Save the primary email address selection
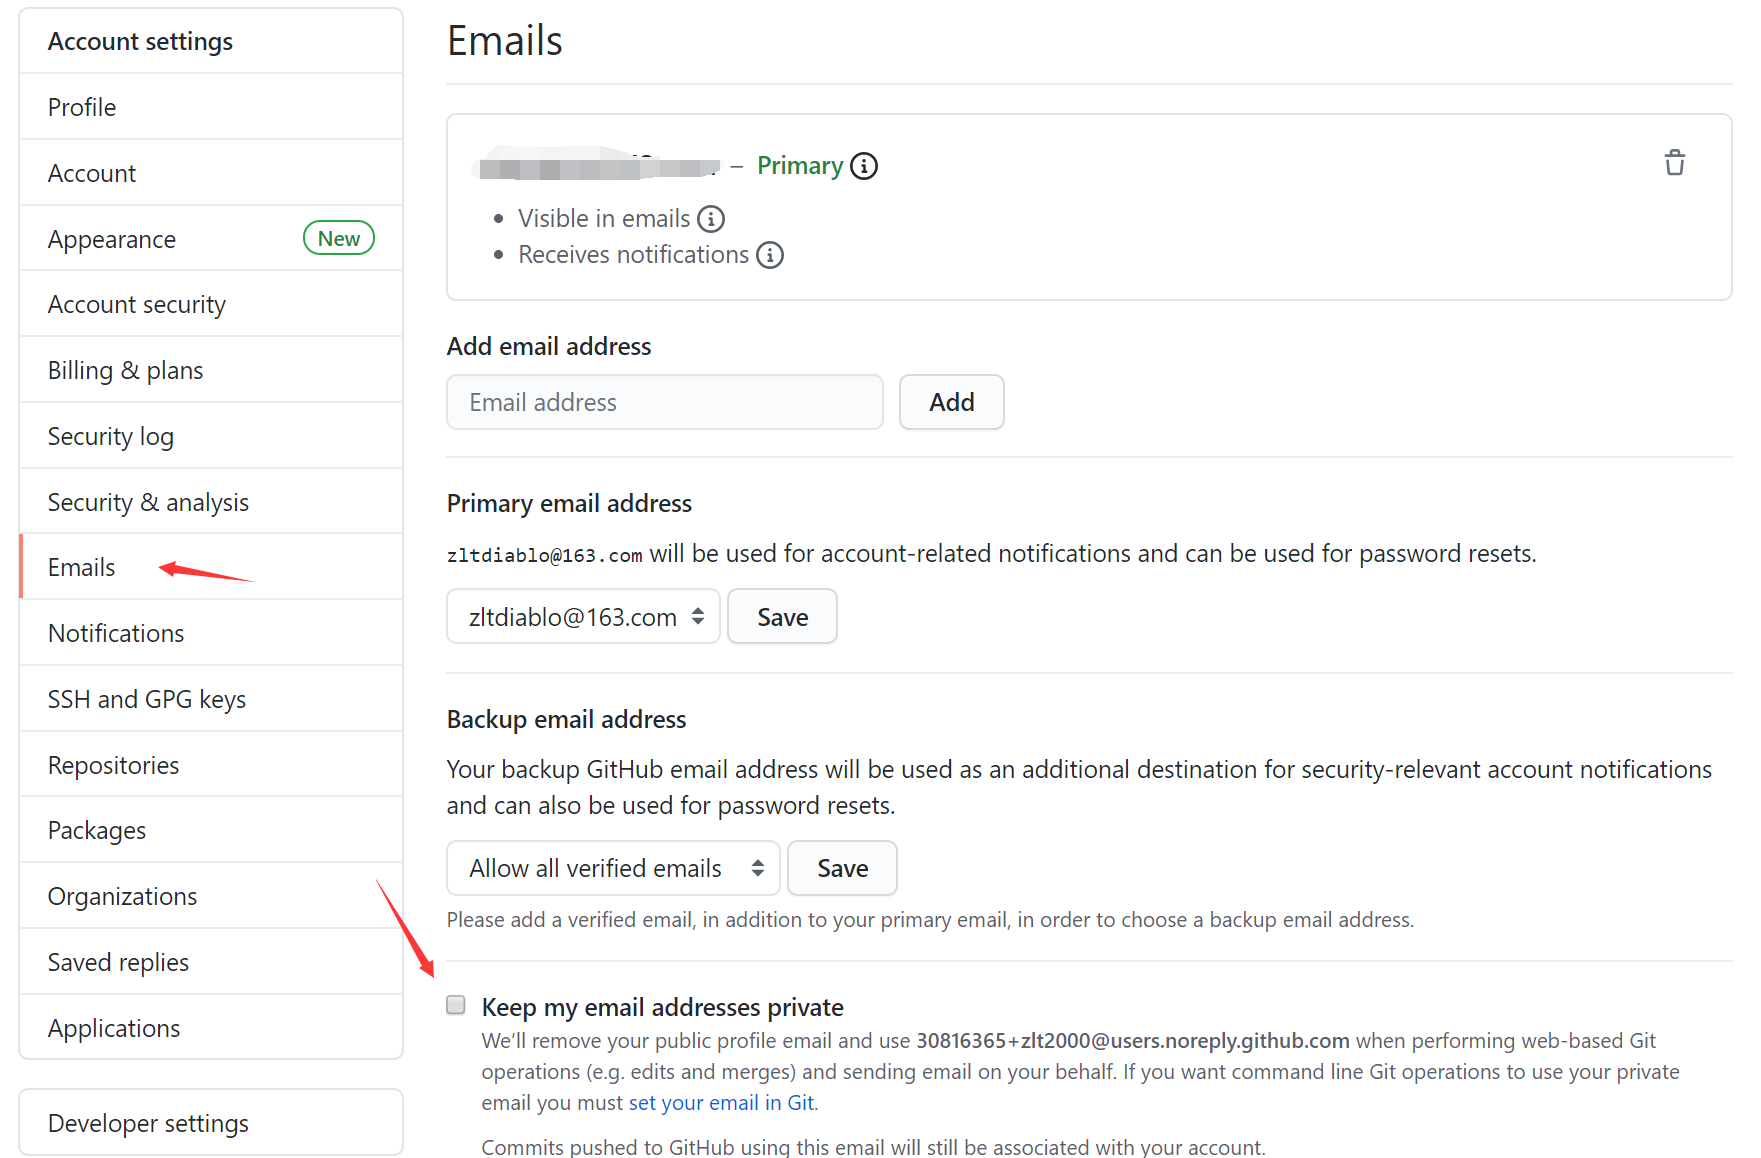 click(782, 617)
